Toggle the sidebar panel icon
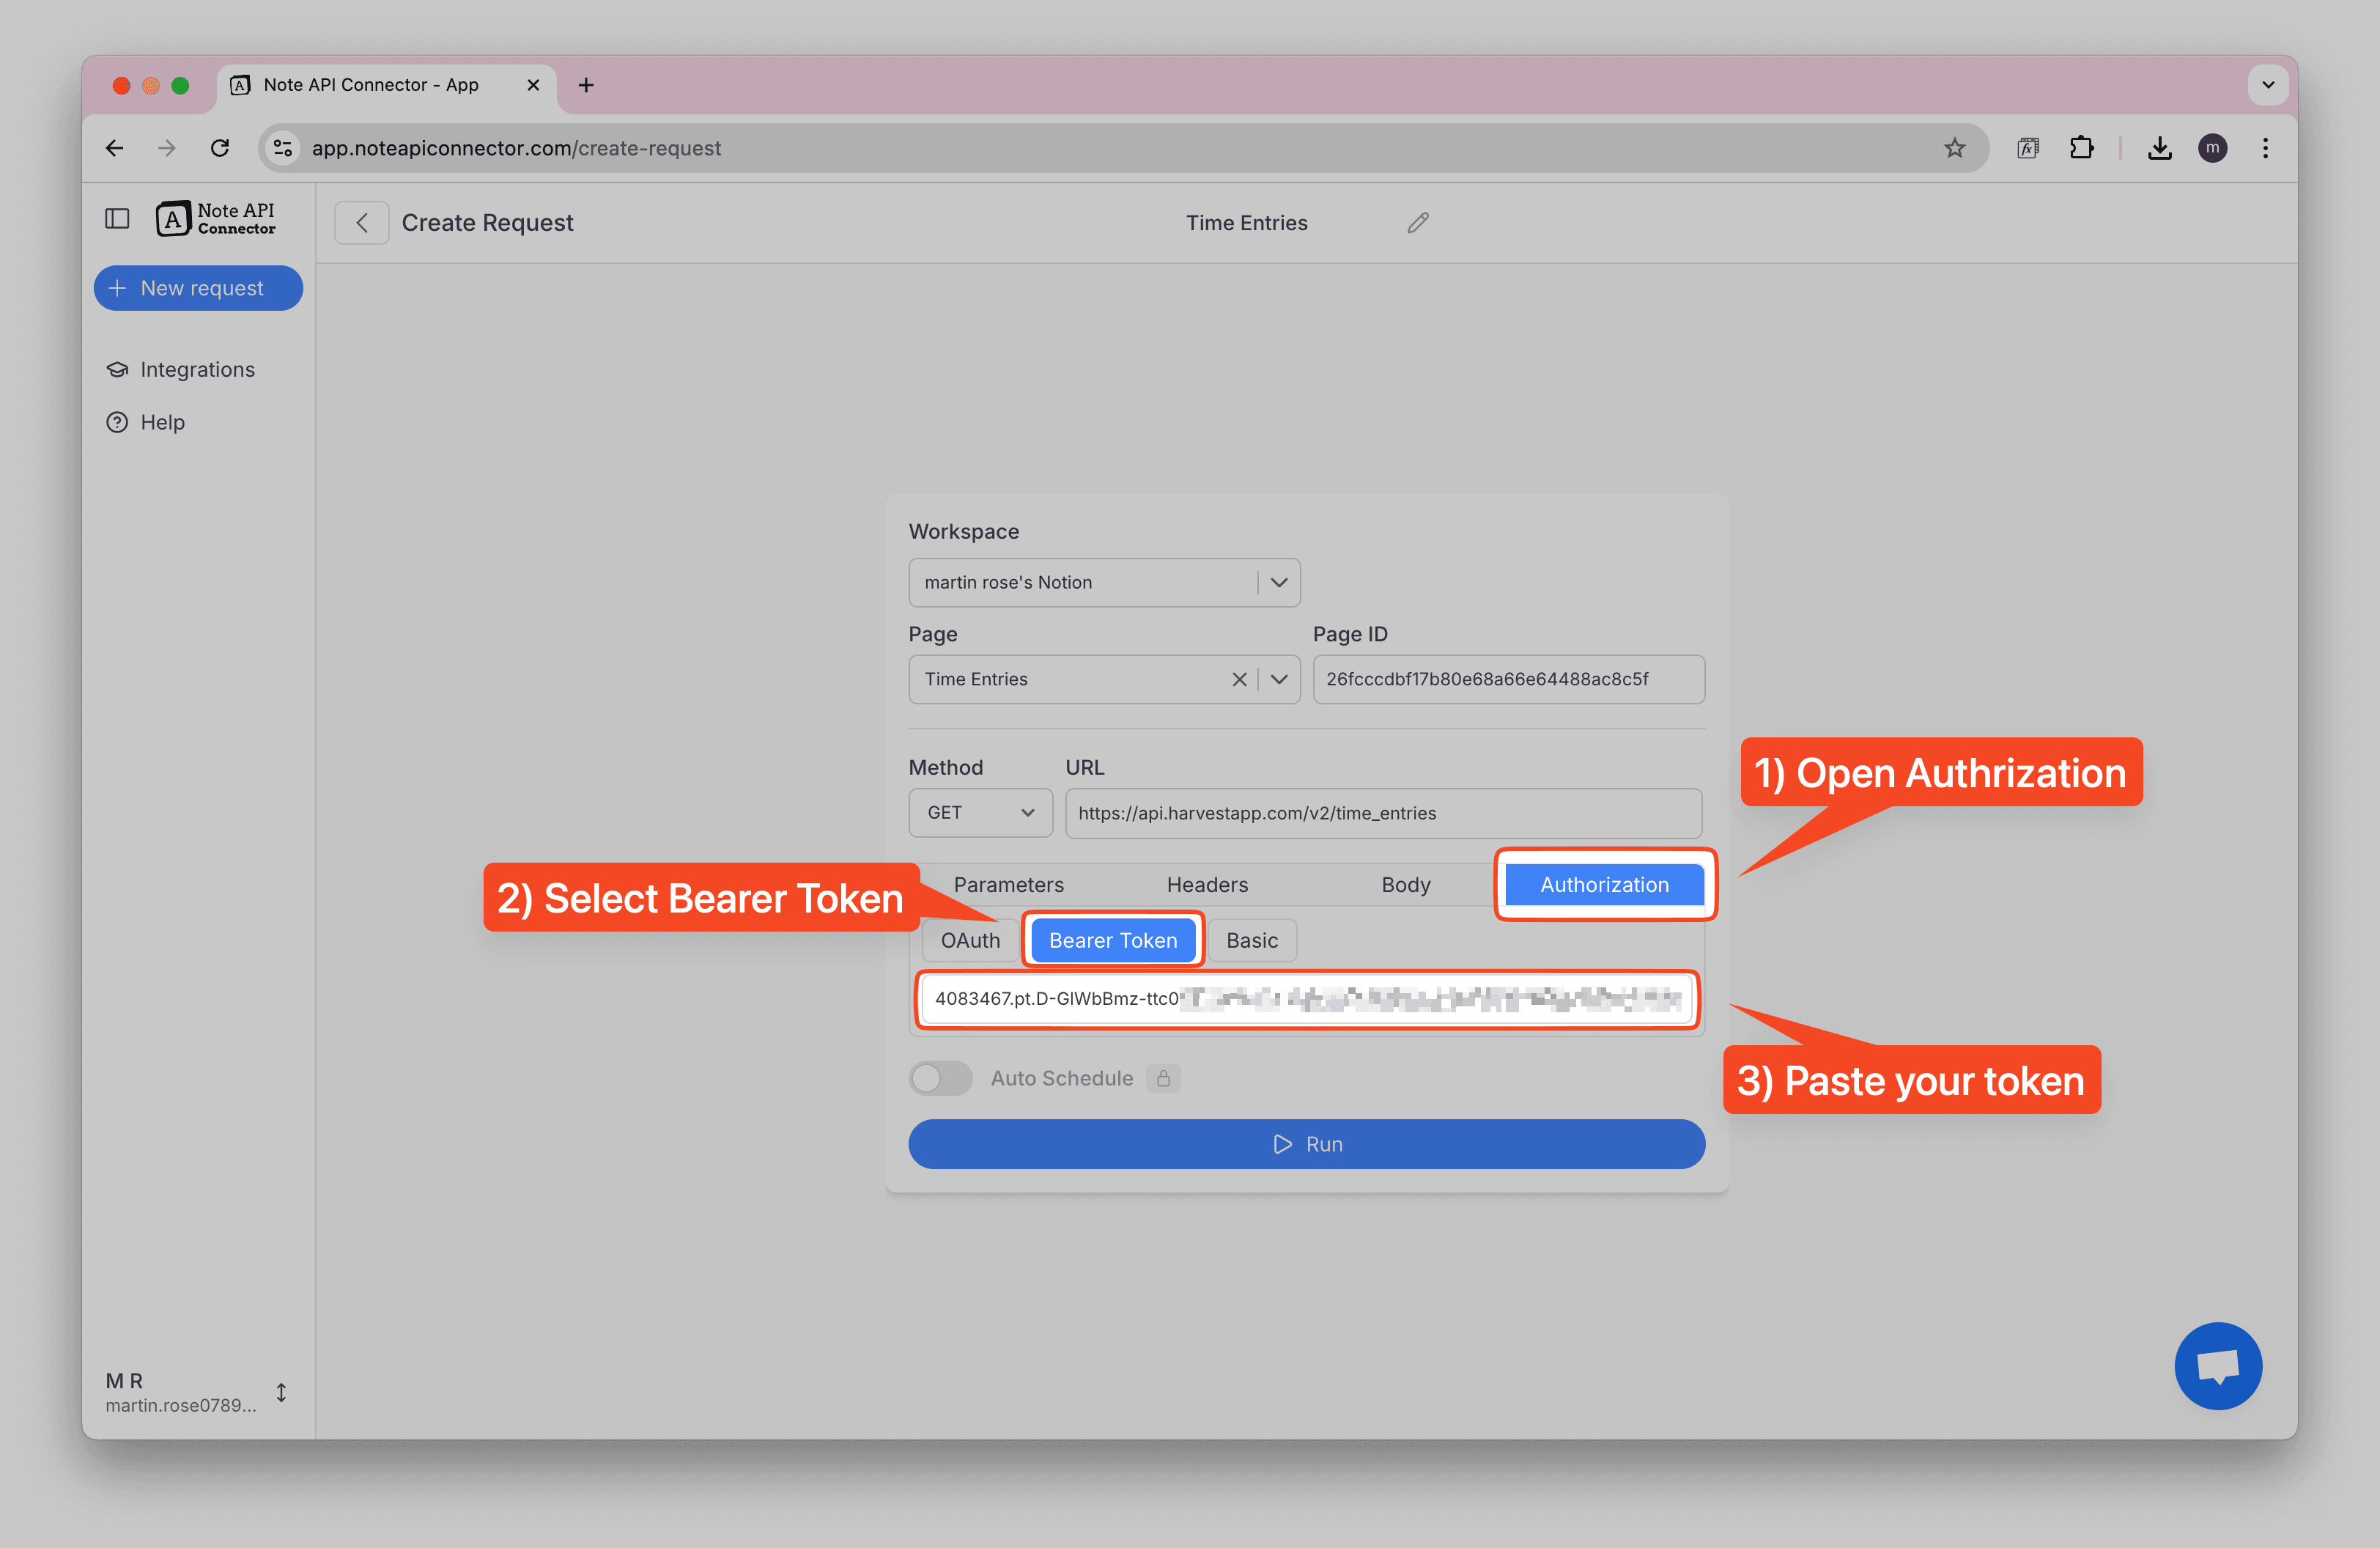This screenshot has width=2380, height=1548. tap(117, 218)
